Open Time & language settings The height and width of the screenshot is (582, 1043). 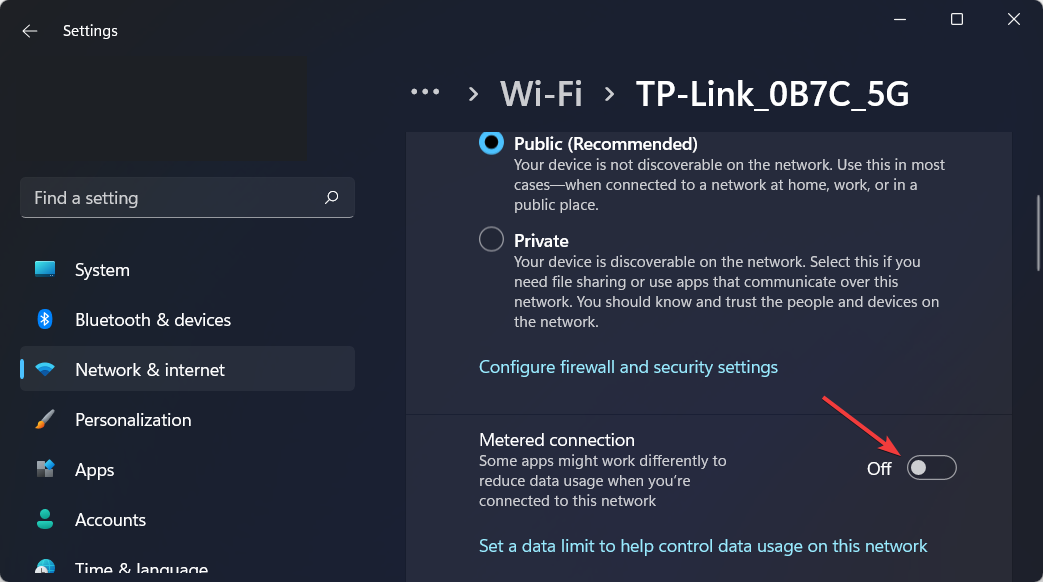pyautogui.click(x=141, y=569)
